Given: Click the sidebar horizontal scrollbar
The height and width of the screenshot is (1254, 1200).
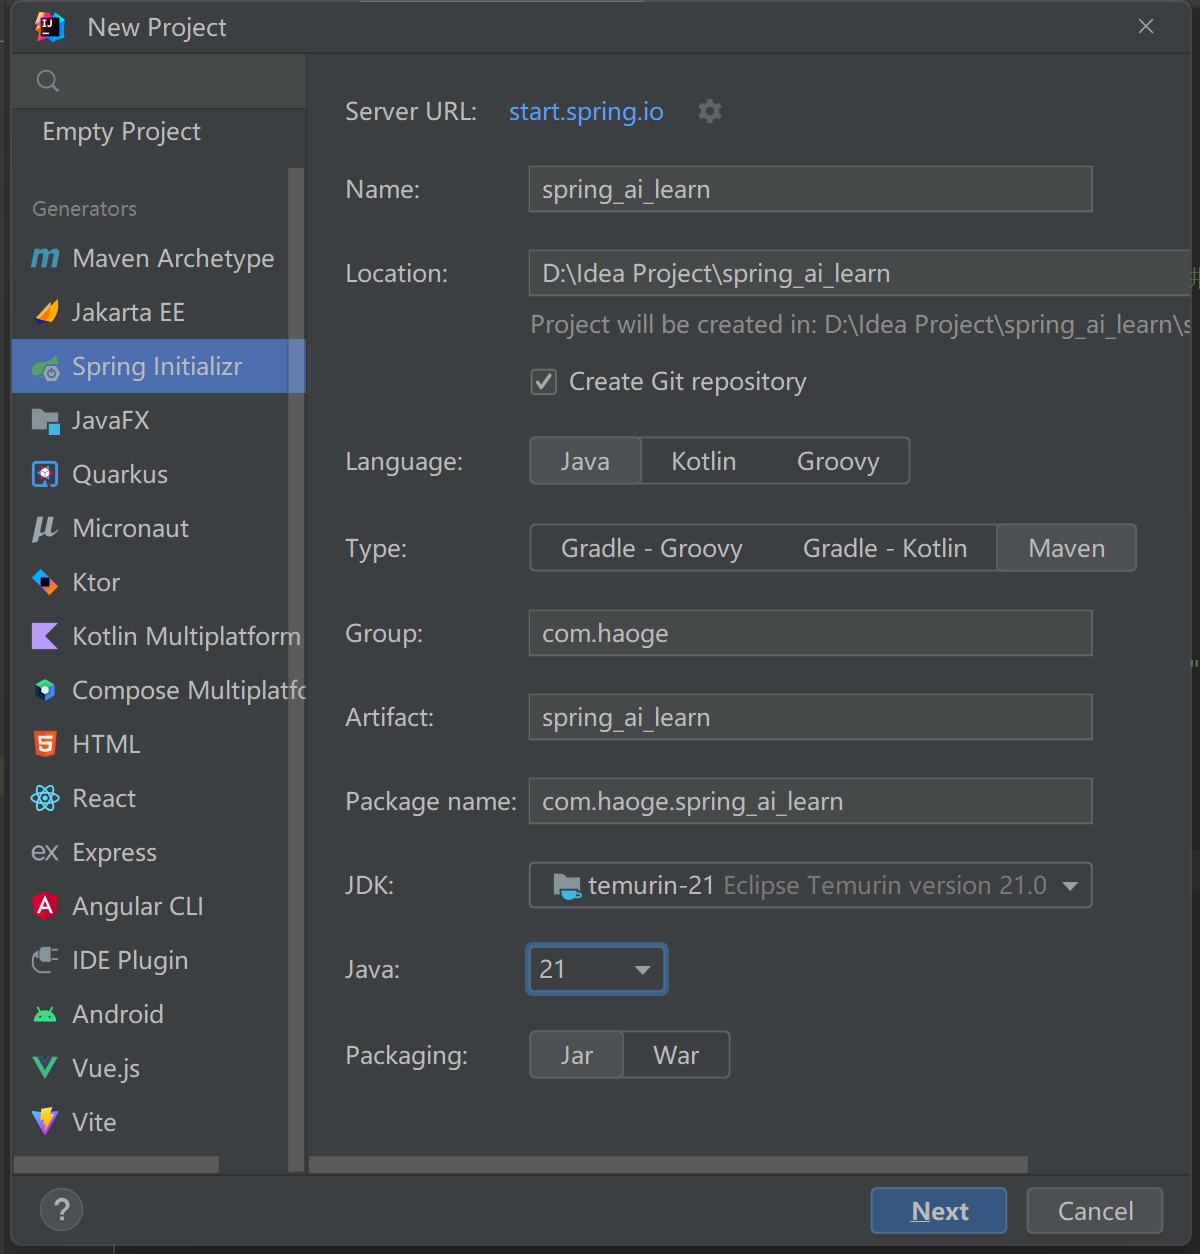Looking at the screenshot, I should (x=116, y=1164).
